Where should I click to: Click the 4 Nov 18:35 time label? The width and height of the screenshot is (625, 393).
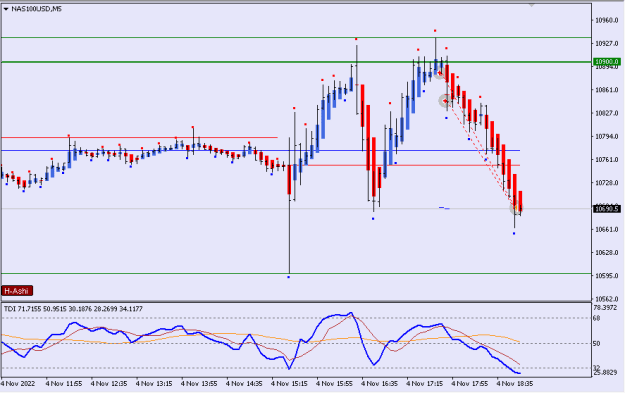[x=514, y=384]
